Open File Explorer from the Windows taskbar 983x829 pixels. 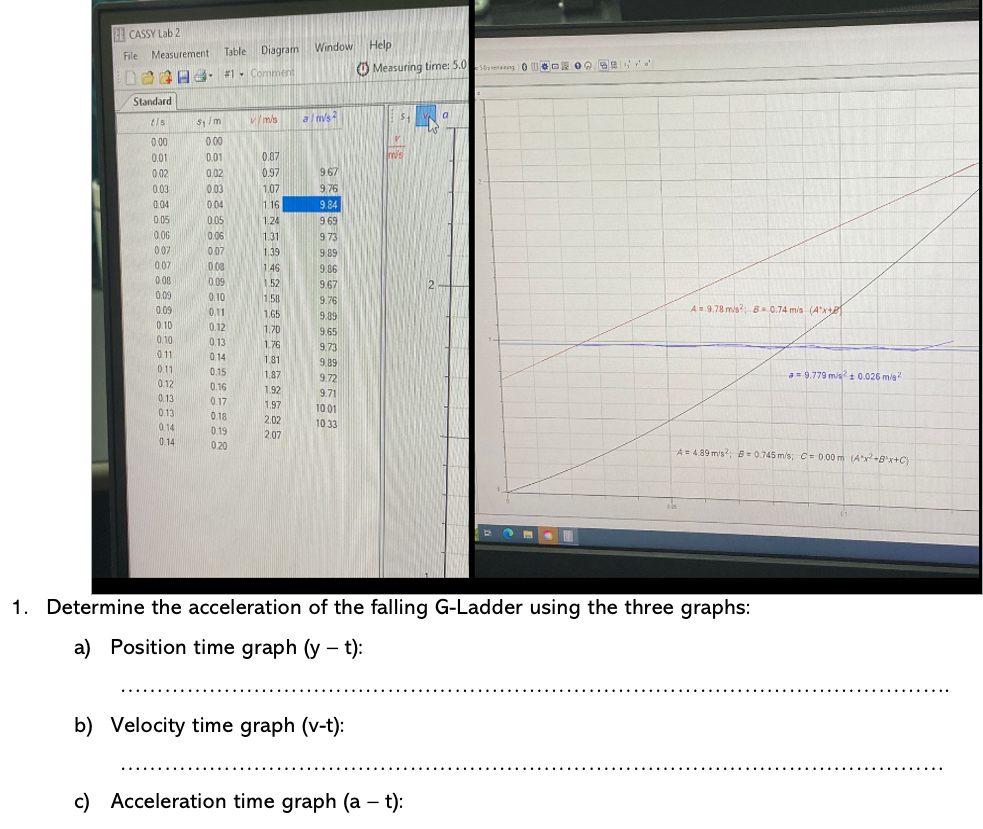[528, 534]
